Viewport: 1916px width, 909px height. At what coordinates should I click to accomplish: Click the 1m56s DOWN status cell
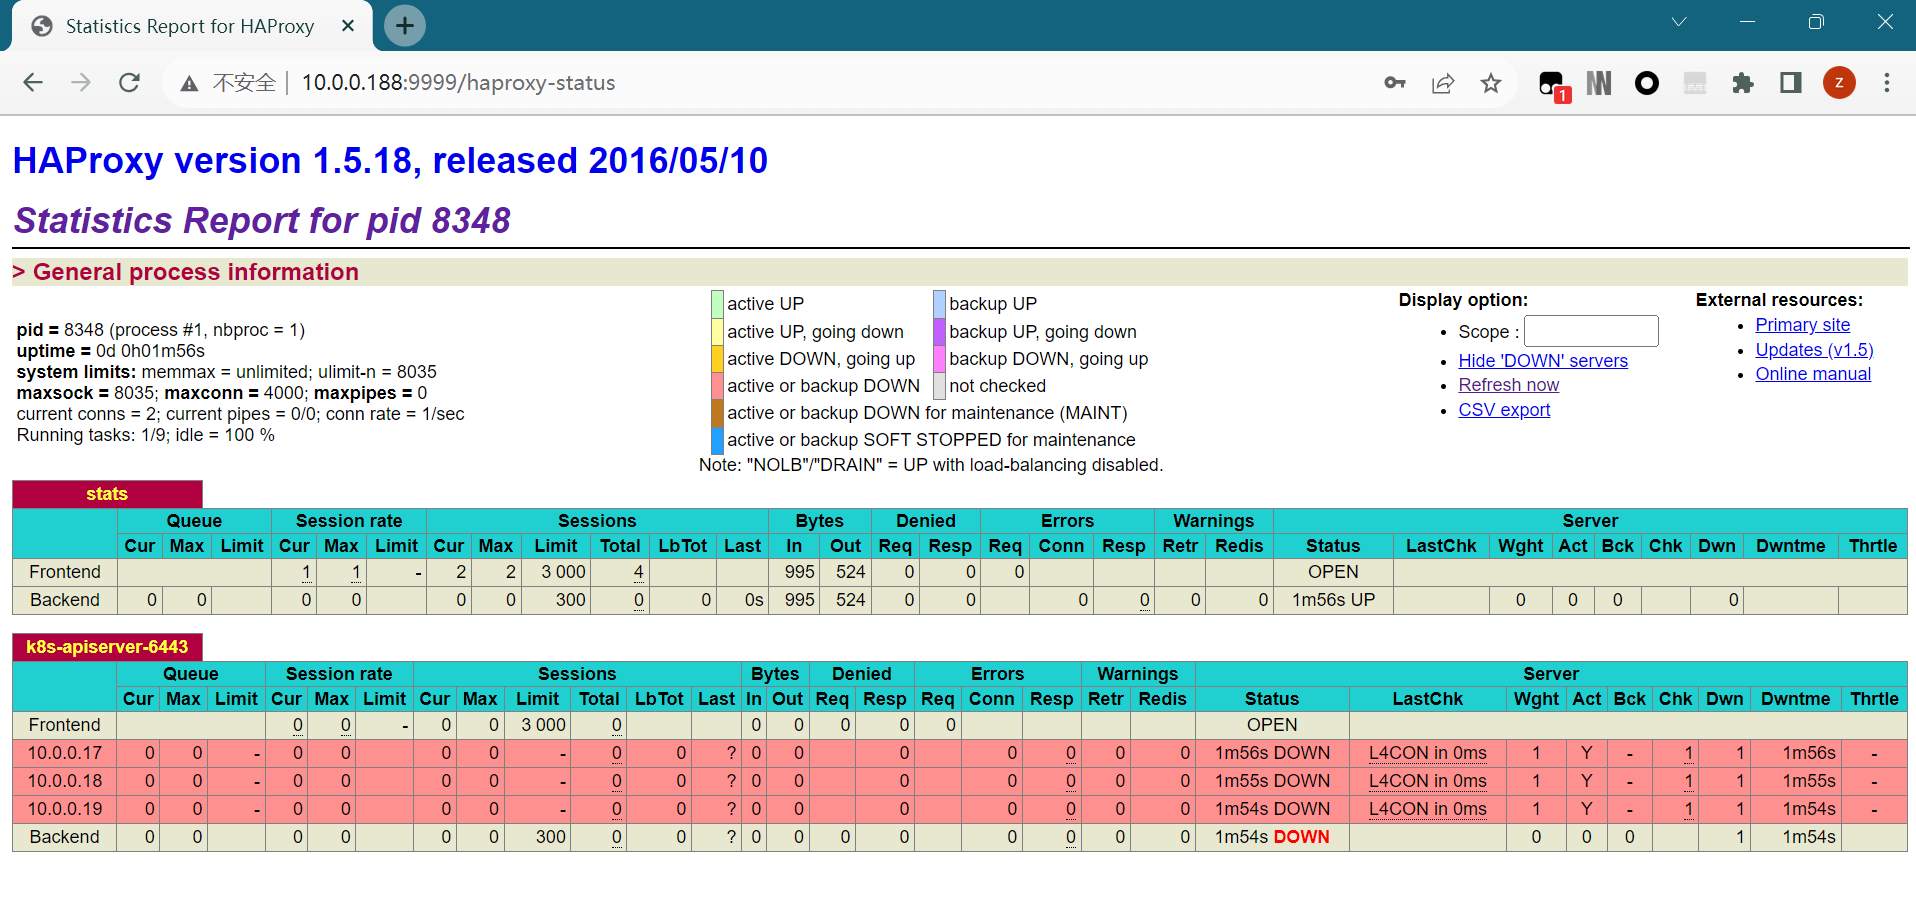coord(1272,753)
